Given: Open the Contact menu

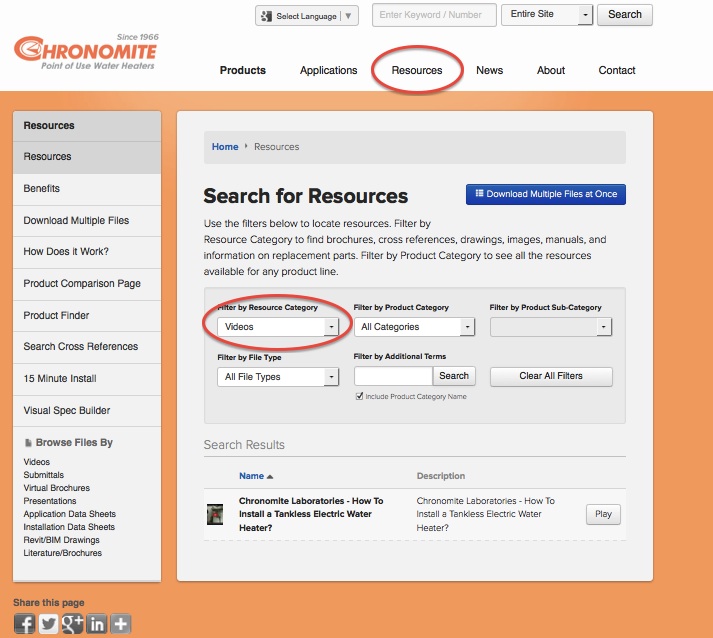Looking at the screenshot, I should point(617,70).
